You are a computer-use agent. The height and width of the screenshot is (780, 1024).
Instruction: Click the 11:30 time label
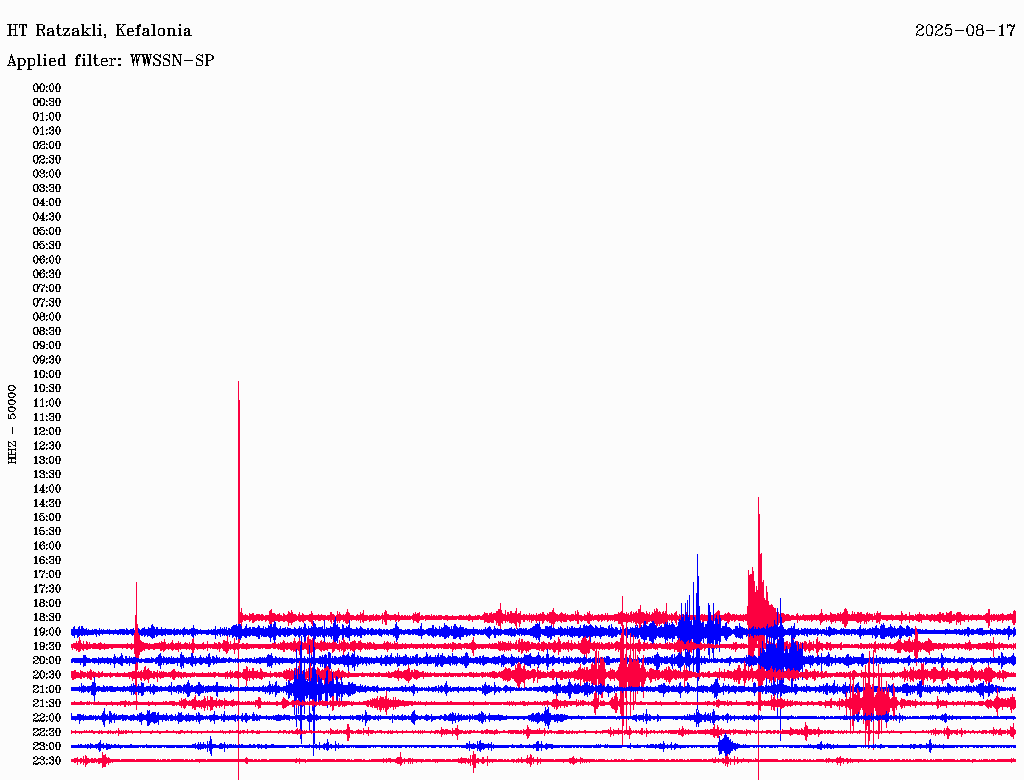47,417
